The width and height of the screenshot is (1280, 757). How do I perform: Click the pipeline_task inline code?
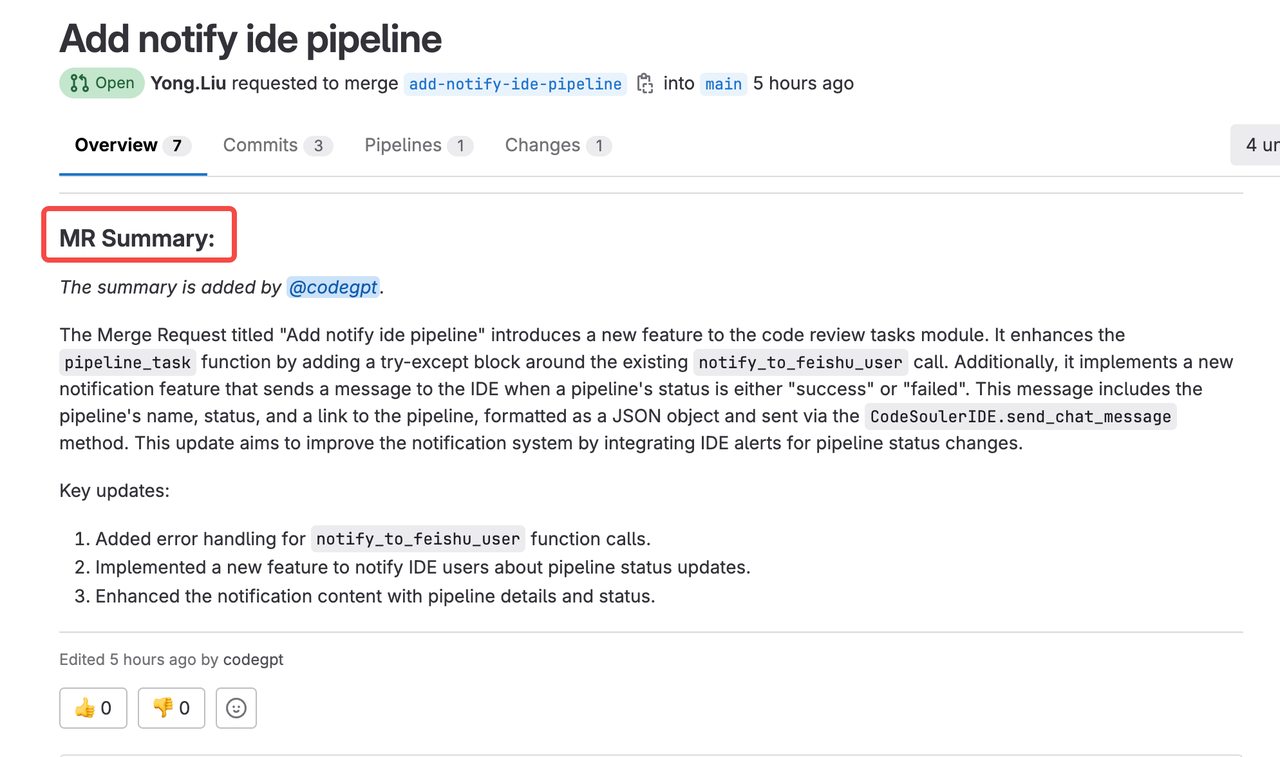point(128,362)
